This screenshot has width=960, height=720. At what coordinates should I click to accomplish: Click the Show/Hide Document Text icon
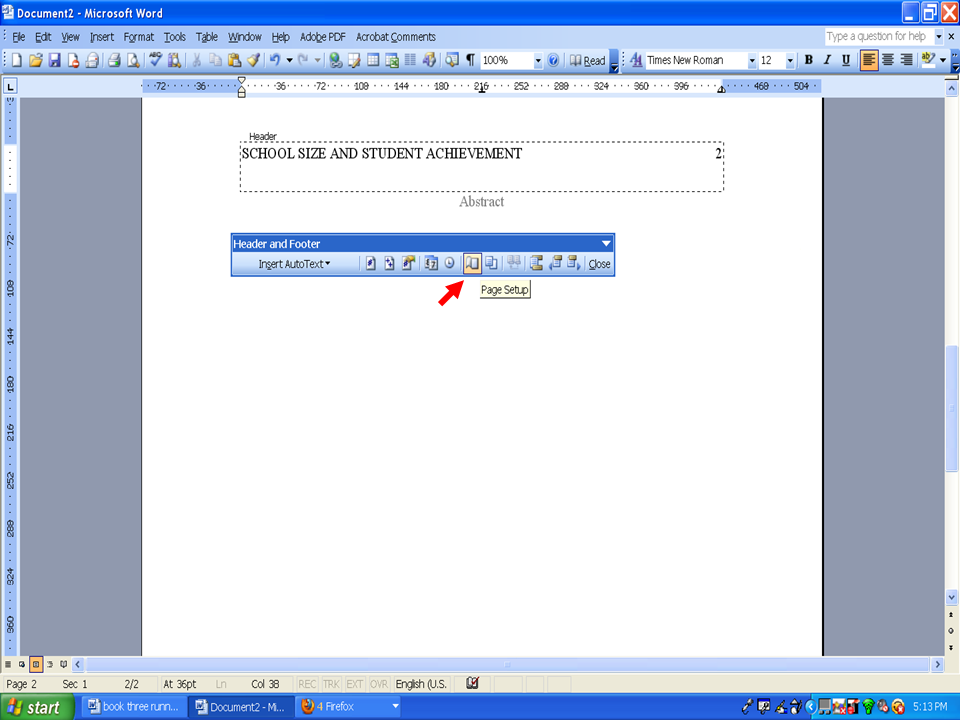[491, 264]
